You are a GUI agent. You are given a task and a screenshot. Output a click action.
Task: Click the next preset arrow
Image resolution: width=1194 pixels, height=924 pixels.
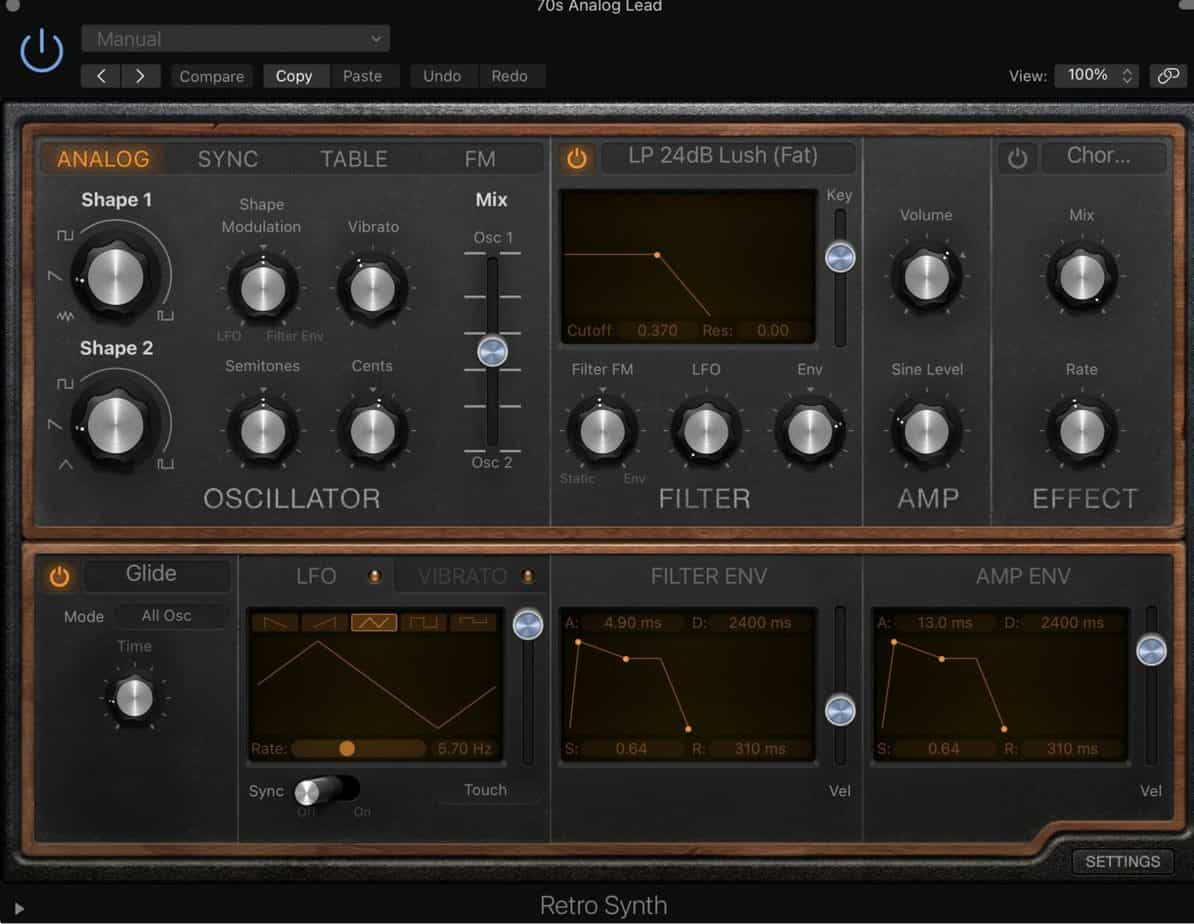click(x=140, y=75)
